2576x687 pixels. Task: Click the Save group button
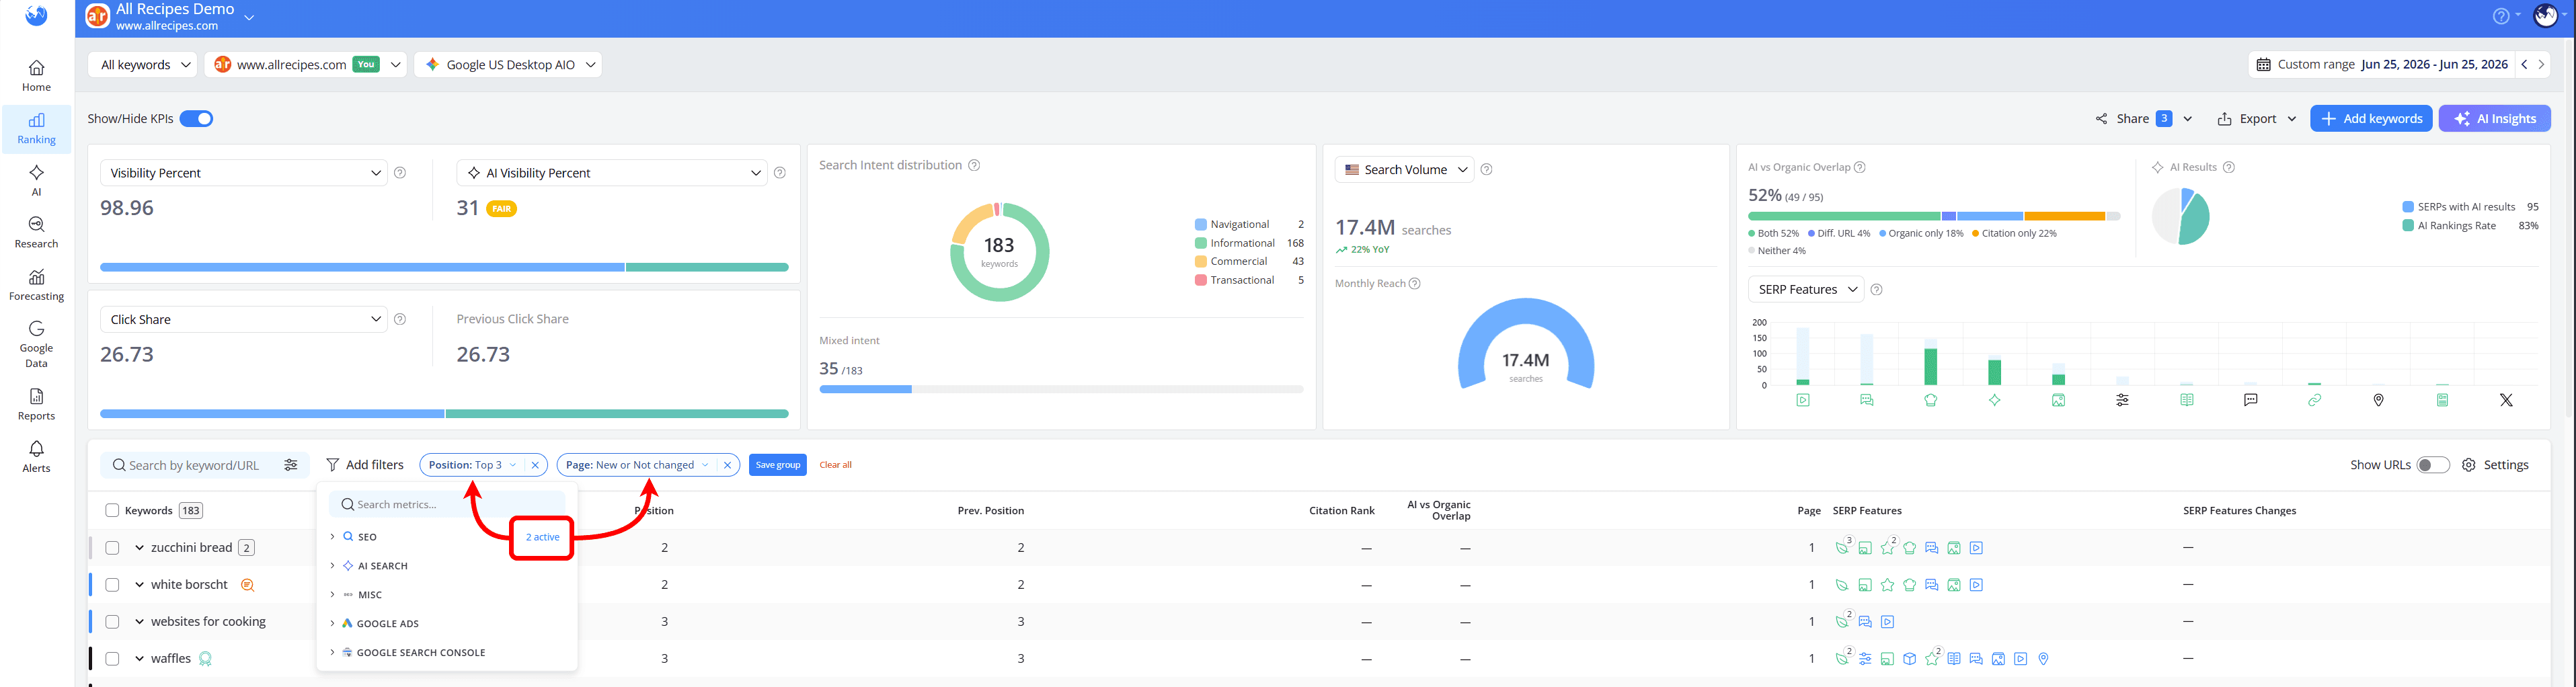[x=777, y=465]
